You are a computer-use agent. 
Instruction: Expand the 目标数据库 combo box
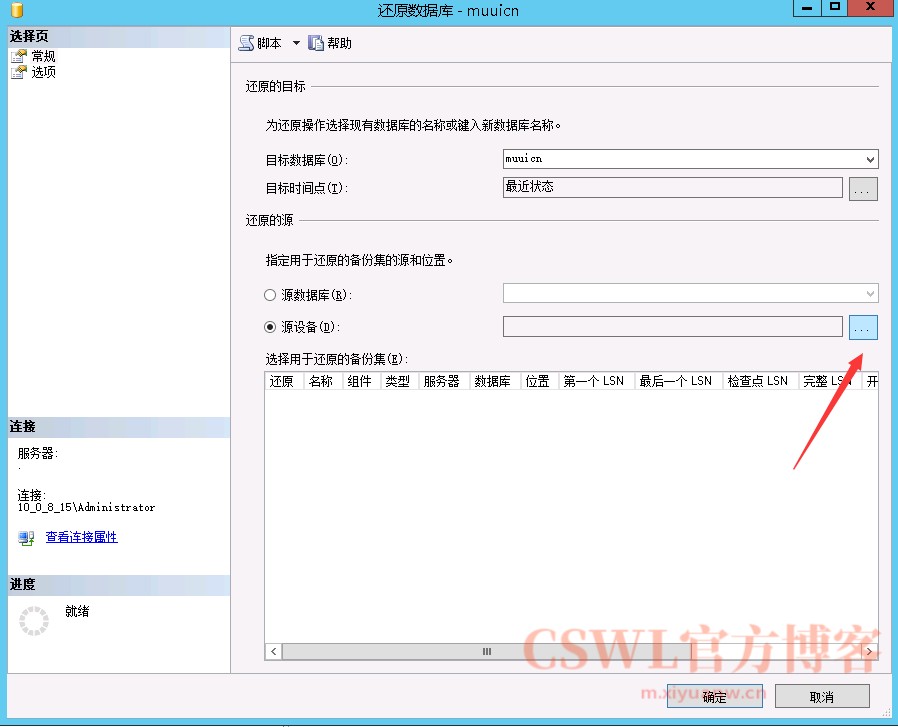click(x=870, y=159)
